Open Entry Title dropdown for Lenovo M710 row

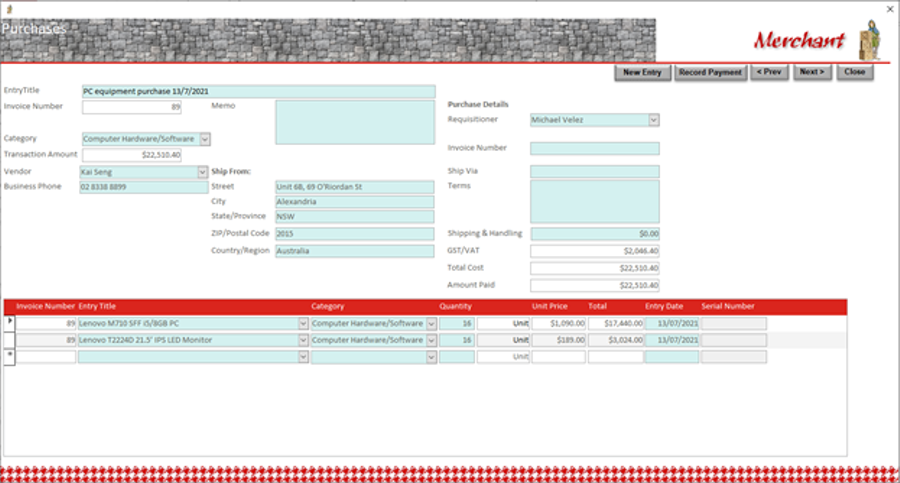coord(303,324)
